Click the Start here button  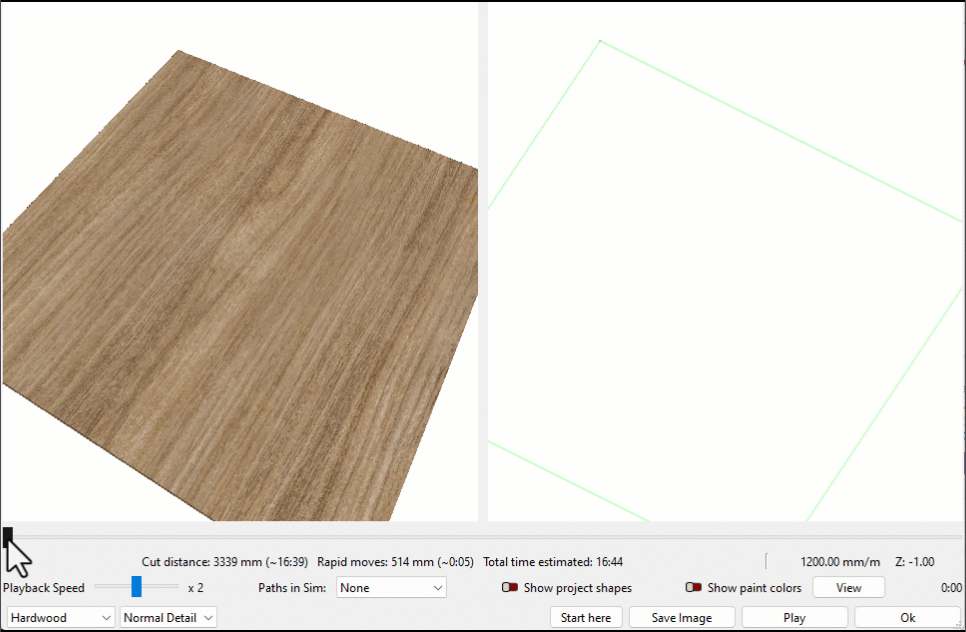pos(586,618)
